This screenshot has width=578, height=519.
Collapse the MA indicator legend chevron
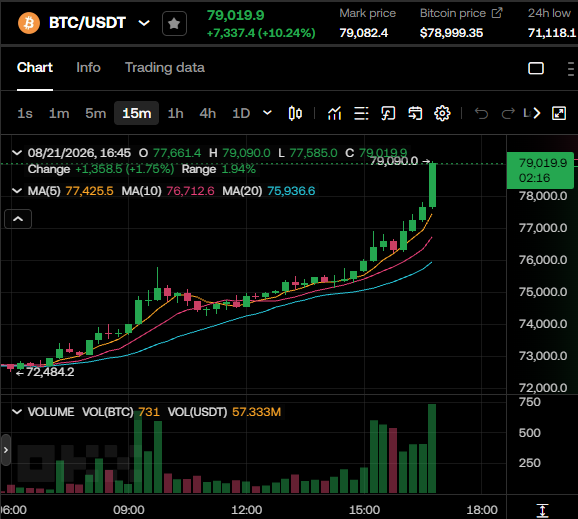point(17,191)
